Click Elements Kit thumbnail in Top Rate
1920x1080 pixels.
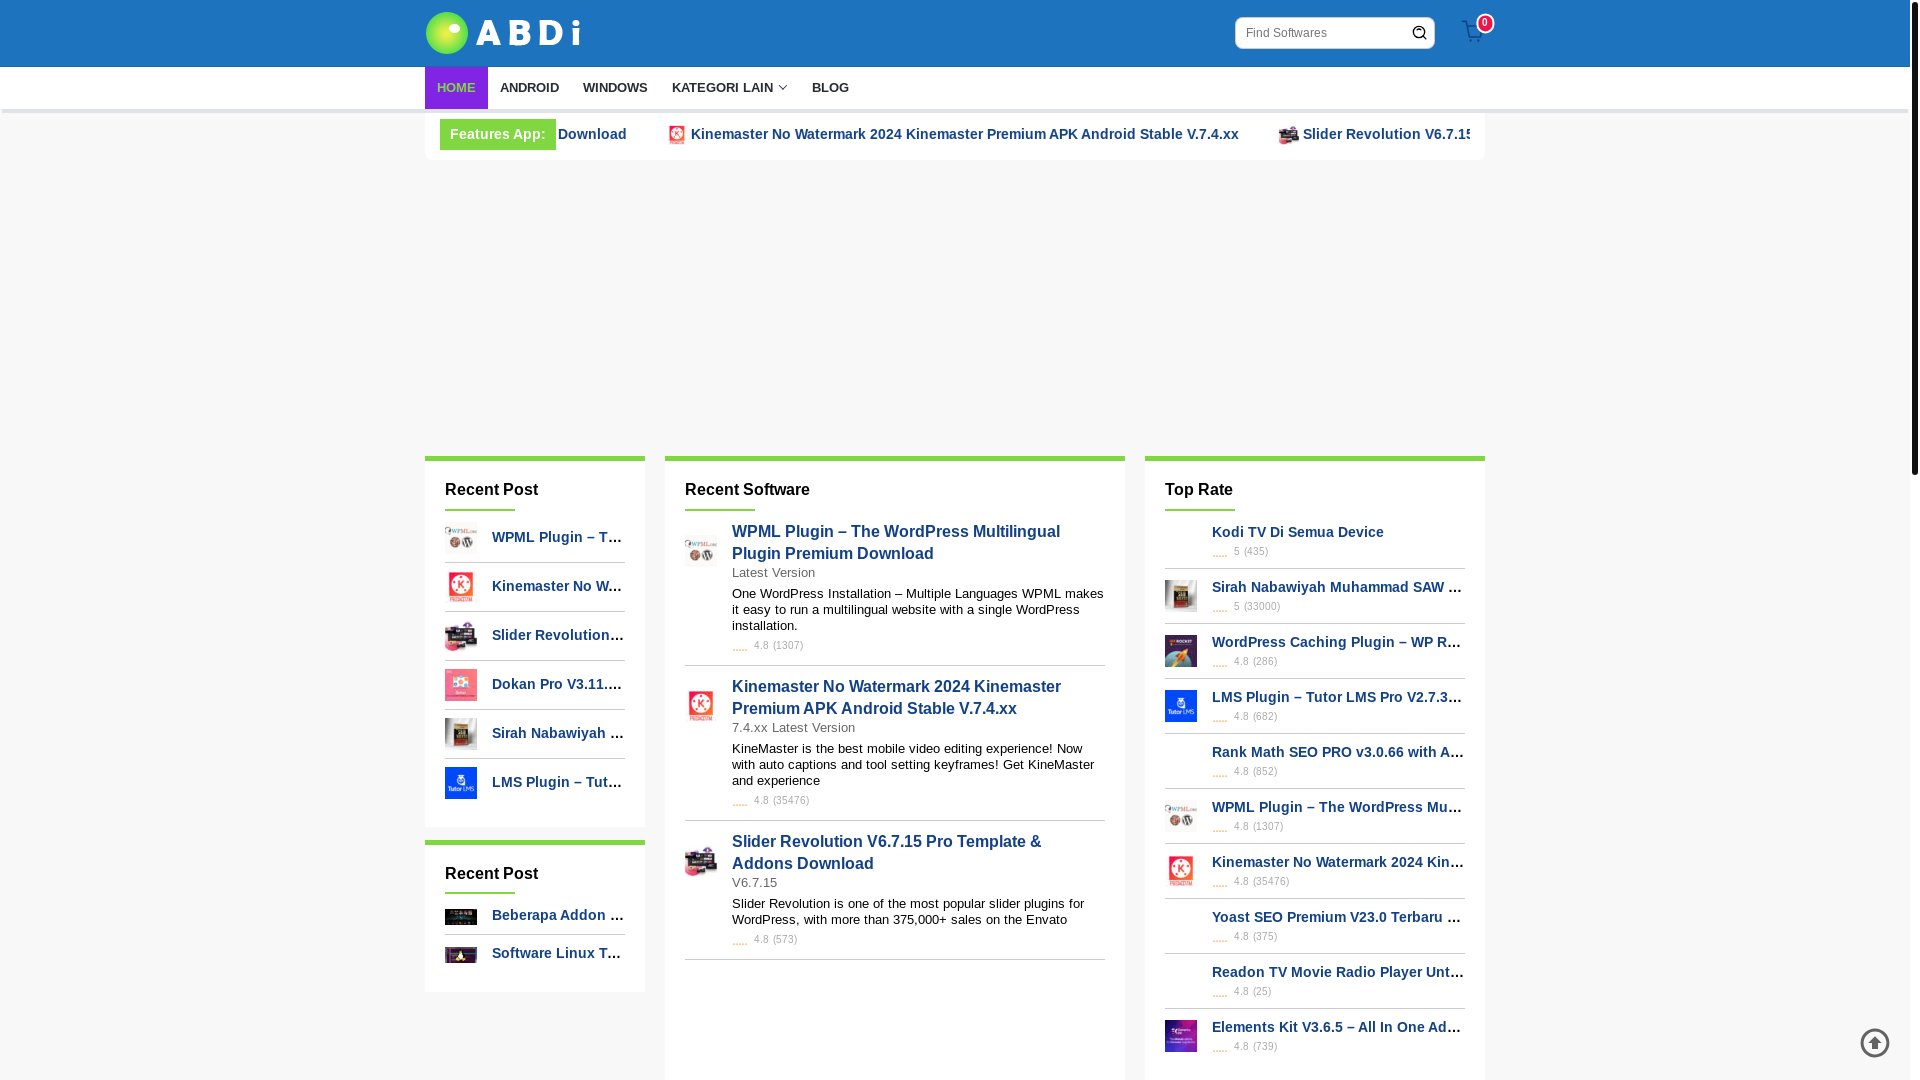(x=1181, y=1036)
